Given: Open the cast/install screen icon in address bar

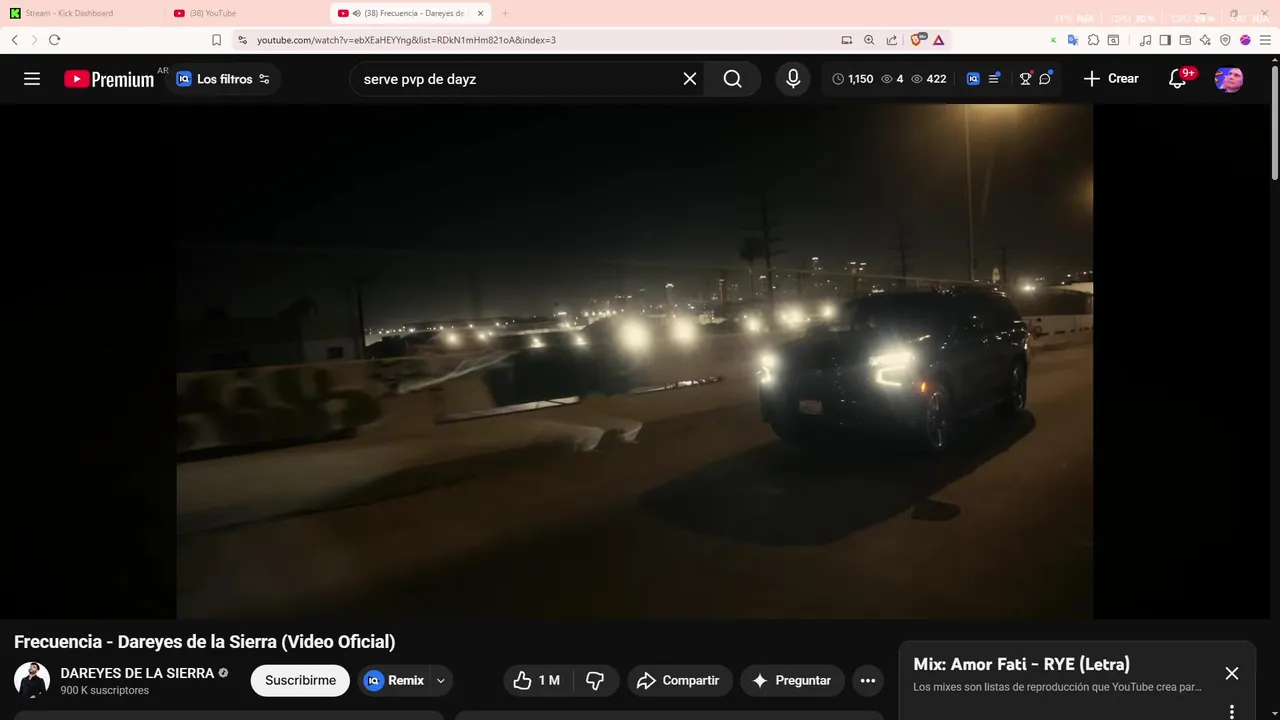Looking at the screenshot, I should pos(847,40).
